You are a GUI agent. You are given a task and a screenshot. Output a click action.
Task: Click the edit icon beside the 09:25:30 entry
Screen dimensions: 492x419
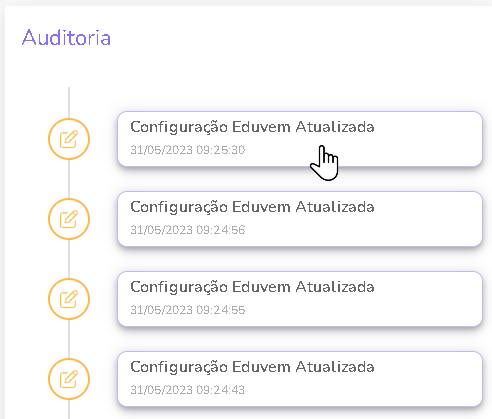point(69,139)
